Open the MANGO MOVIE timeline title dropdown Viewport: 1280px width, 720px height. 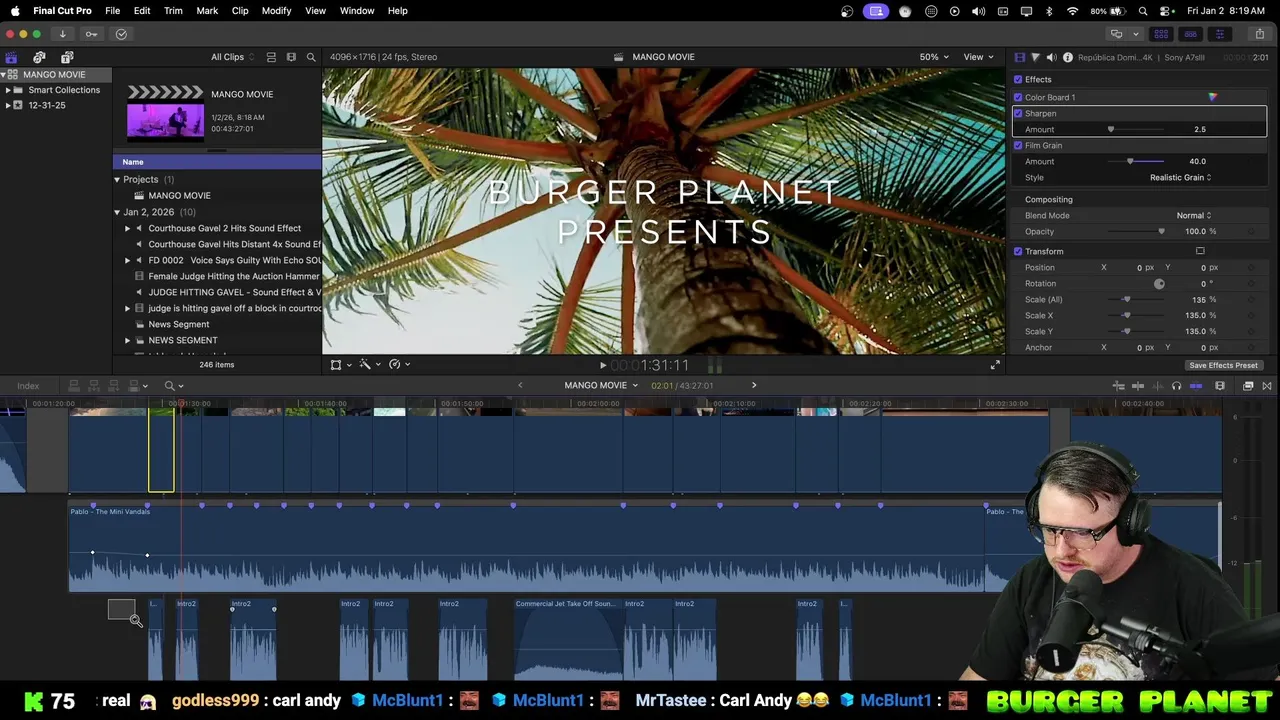coord(601,385)
